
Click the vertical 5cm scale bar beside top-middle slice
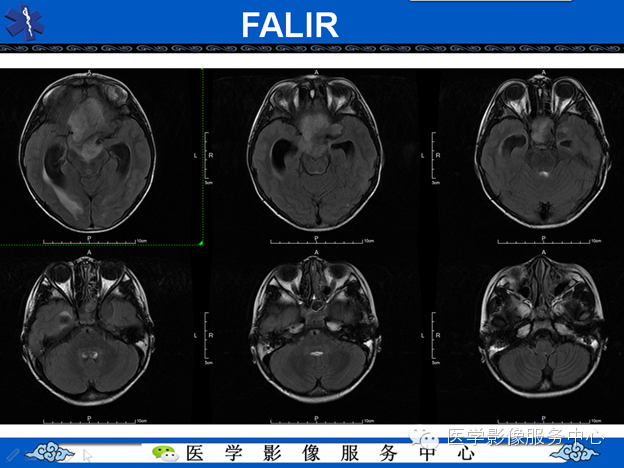pyautogui.click(x=208, y=157)
